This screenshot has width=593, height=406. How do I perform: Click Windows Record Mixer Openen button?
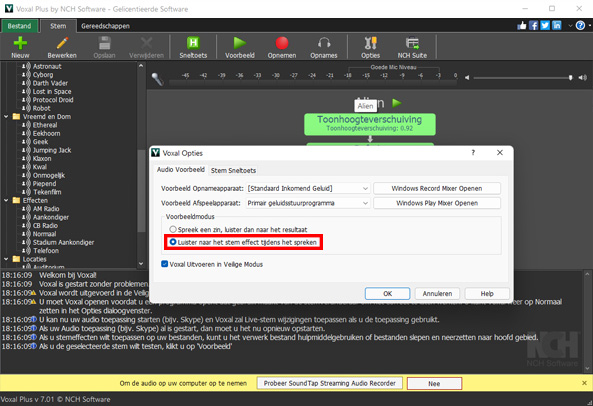pos(437,188)
